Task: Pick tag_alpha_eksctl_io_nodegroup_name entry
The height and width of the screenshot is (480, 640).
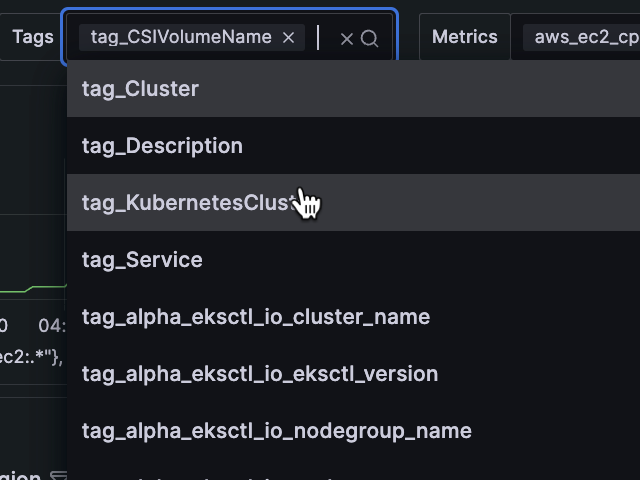Action: (276, 431)
